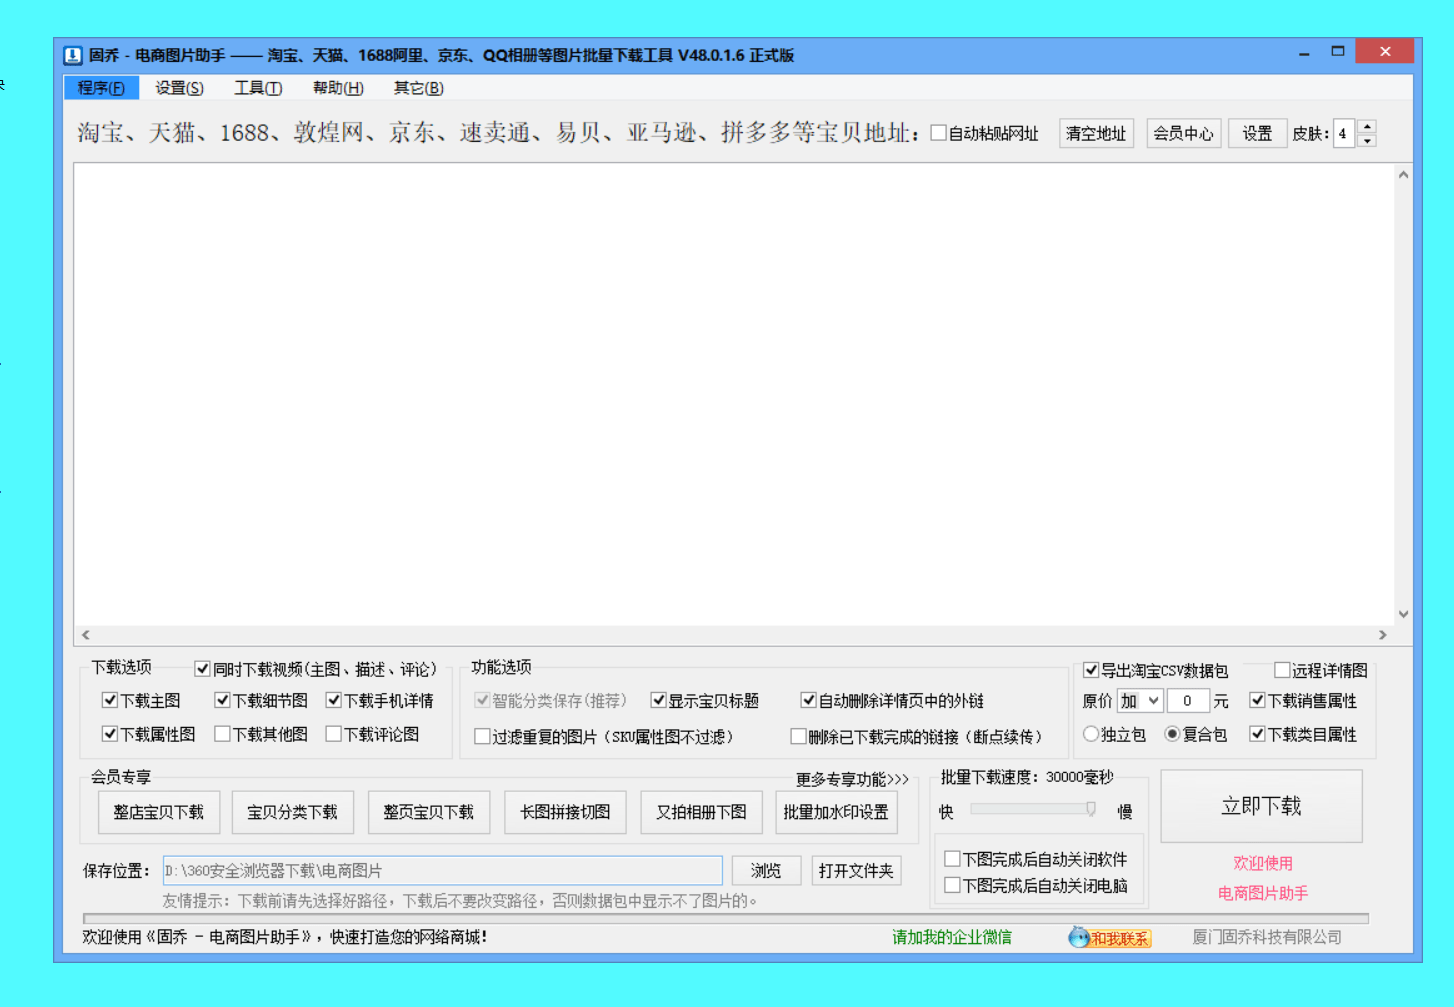Click the 和我联系 QQ contact icon
This screenshot has height=1007, width=1454.
point(1109,937)
